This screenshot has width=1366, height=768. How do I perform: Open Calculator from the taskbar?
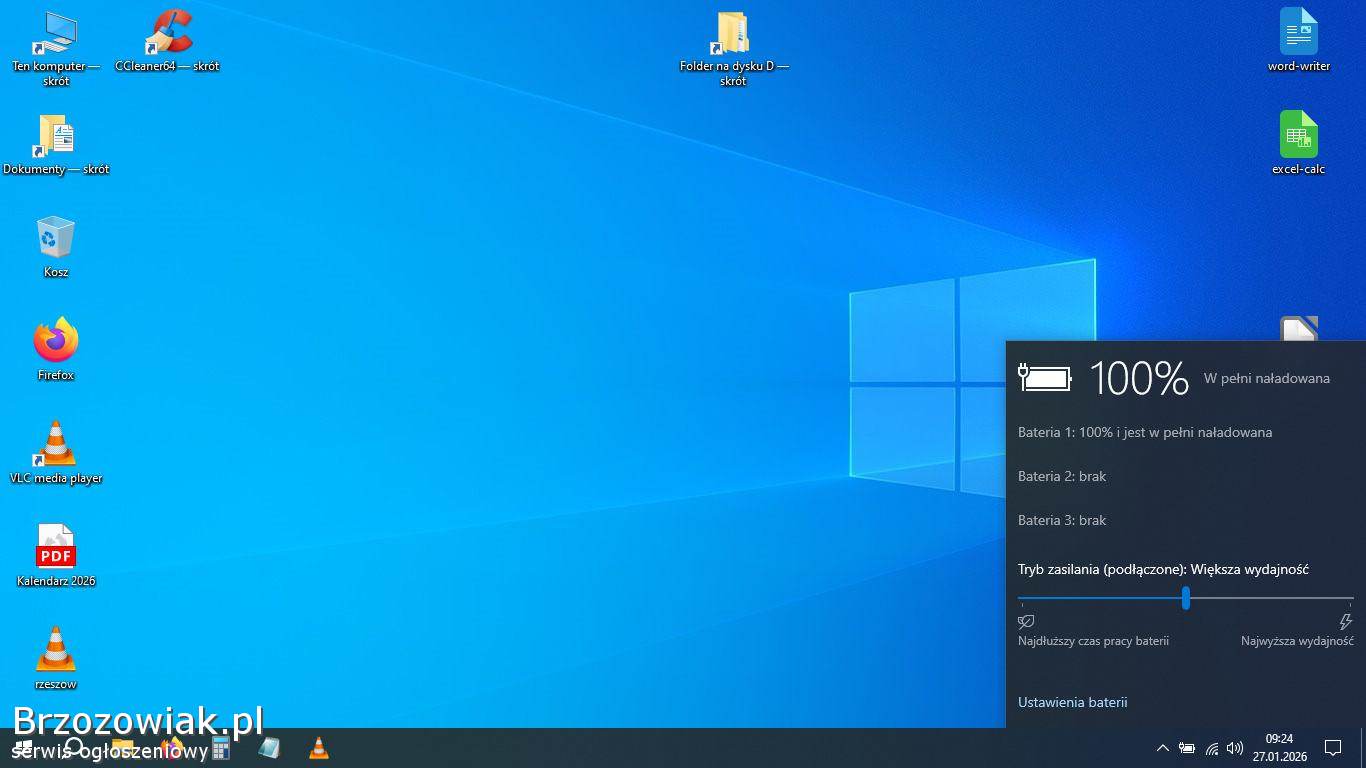(221, 748)
